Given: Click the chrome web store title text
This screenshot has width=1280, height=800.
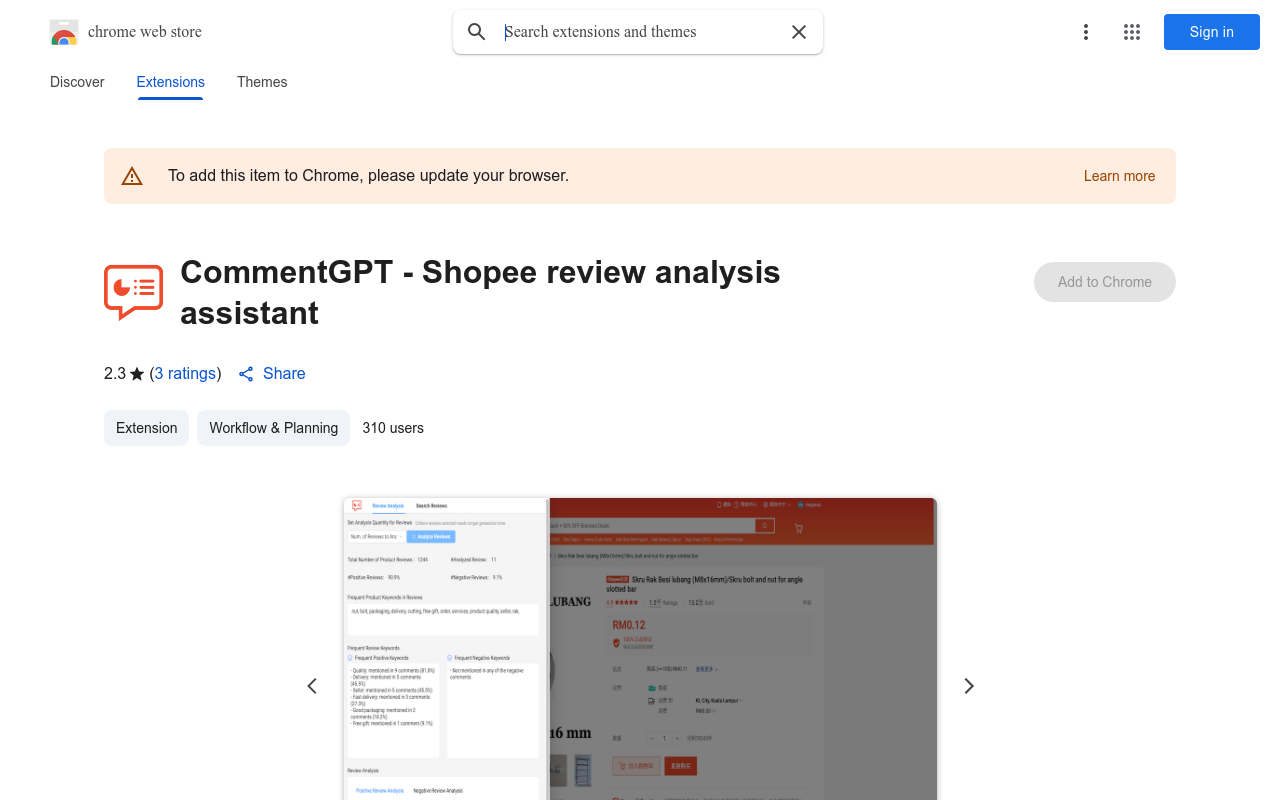Looking at the screenshot, I should (x=145, y=32).
